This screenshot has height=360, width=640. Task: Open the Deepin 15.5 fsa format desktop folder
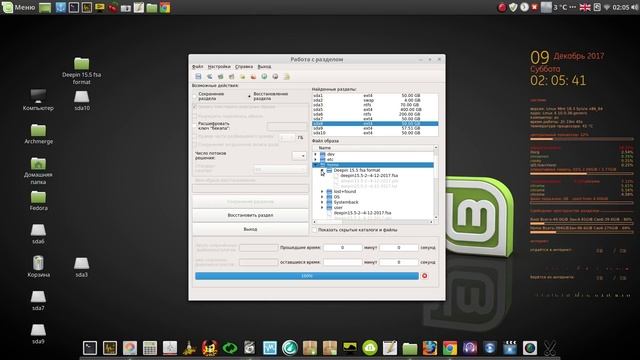(82, 70)
